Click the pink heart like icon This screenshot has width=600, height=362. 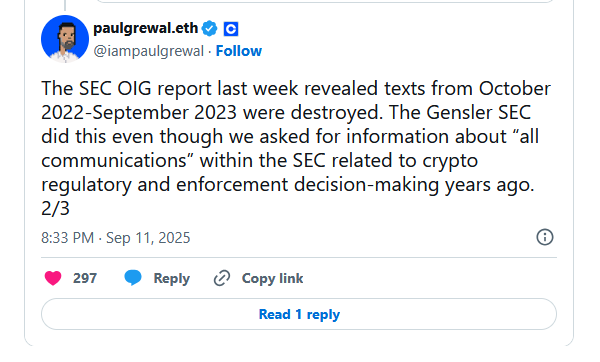pyautogui.click(x=53, y=278)
